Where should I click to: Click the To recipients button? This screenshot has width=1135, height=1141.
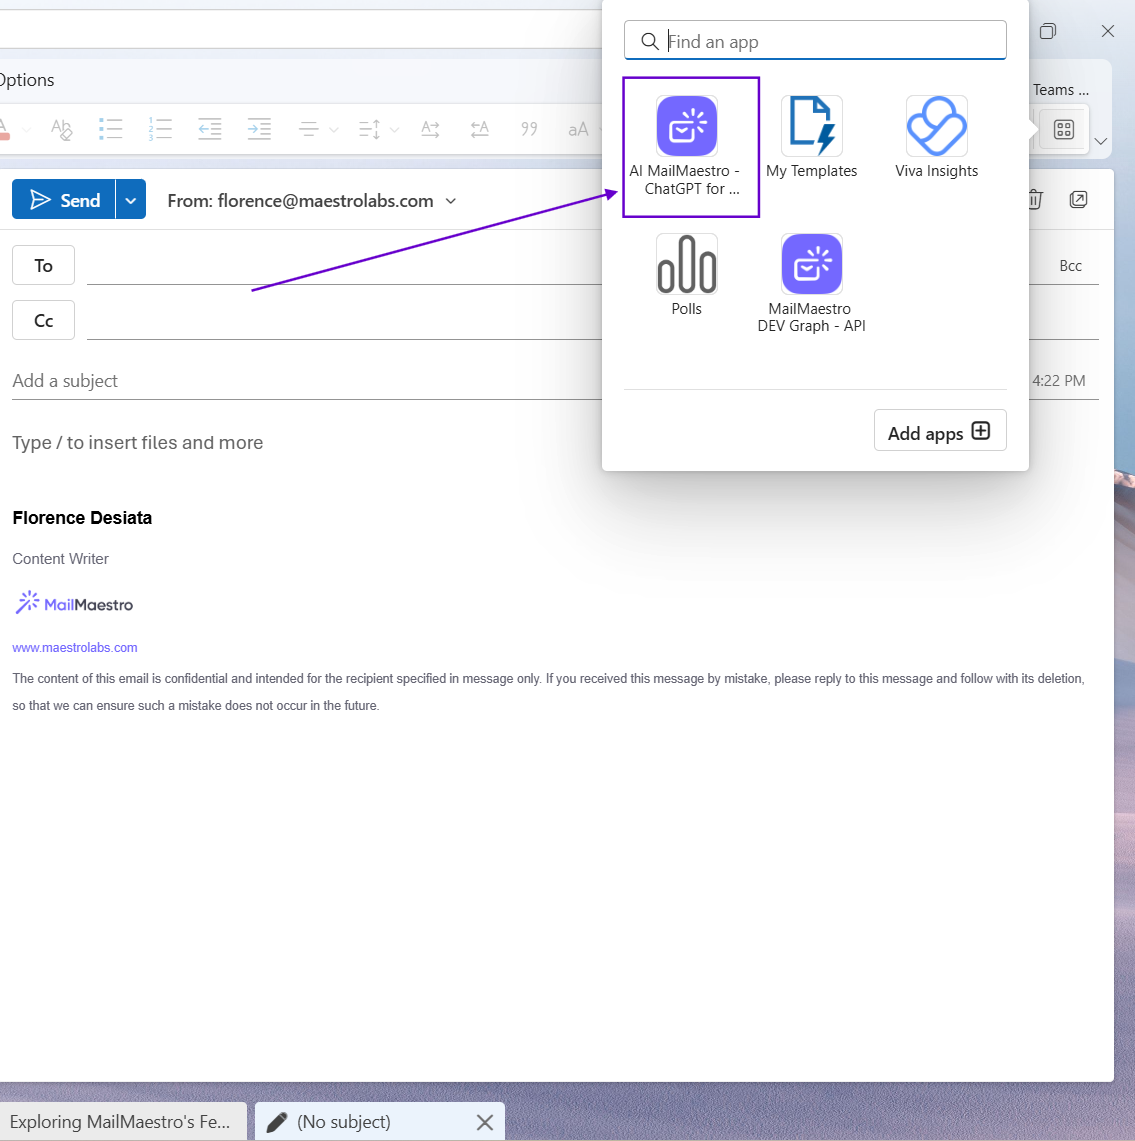pyautogui.click(x=43, y=266)
